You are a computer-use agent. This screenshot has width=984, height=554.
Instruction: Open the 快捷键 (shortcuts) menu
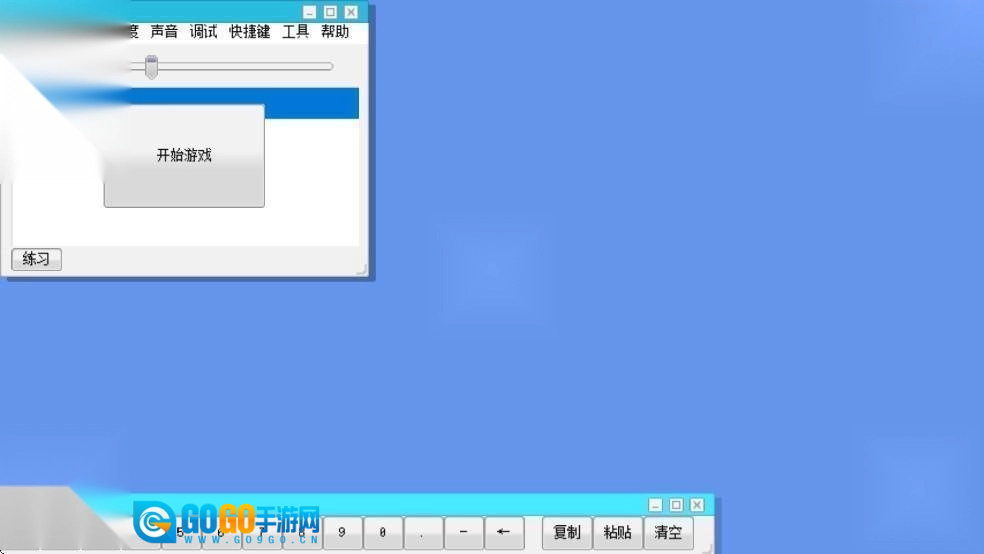click(249, 32)
